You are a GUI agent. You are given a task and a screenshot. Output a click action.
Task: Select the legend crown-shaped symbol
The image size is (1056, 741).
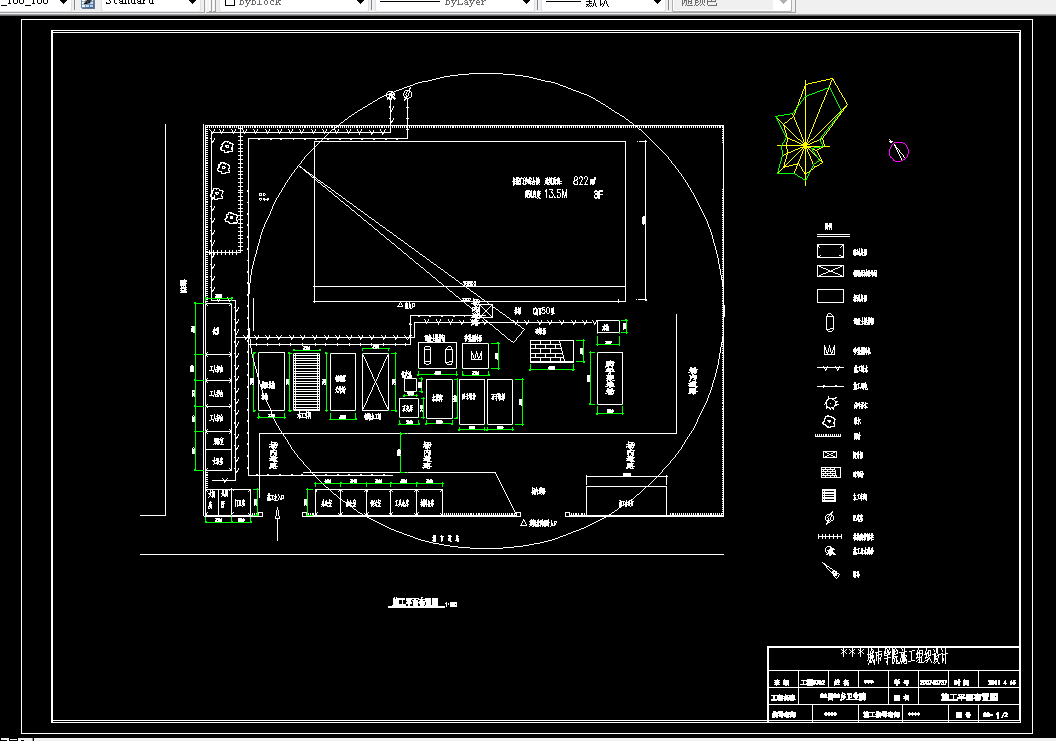pos(830,350)
